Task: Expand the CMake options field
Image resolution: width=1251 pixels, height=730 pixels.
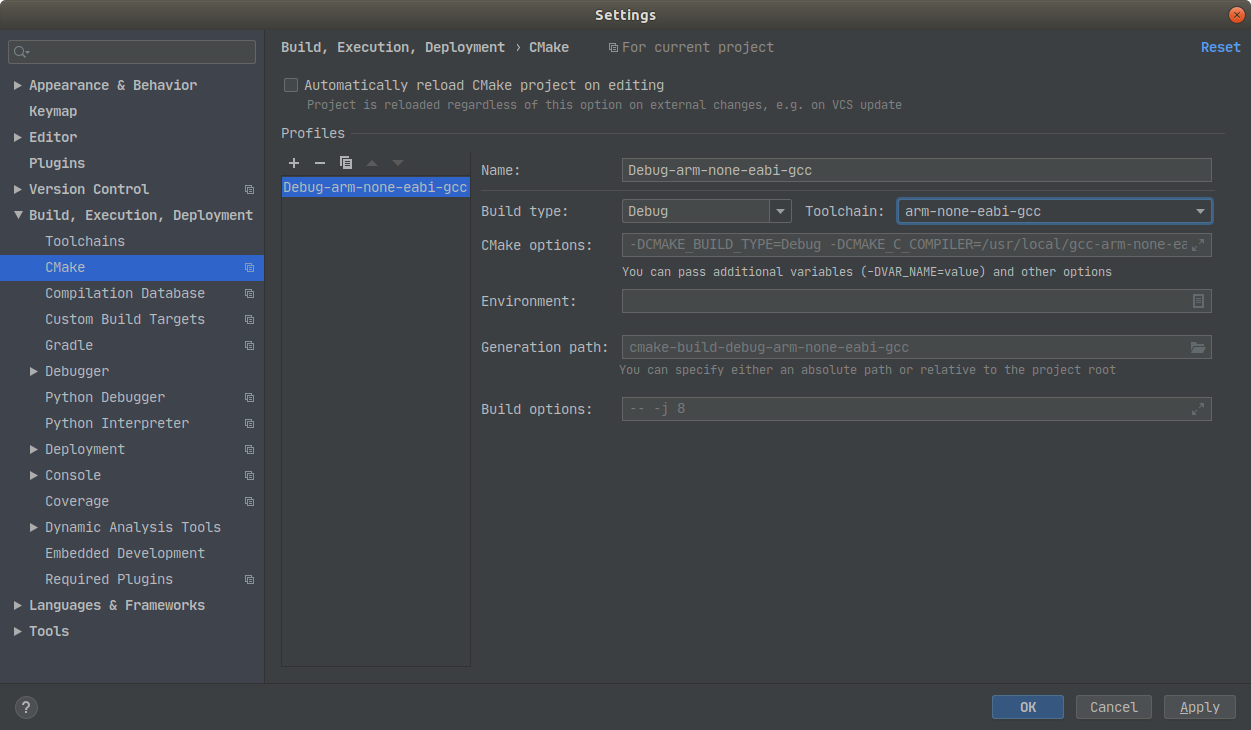Action: point(1198,245)
